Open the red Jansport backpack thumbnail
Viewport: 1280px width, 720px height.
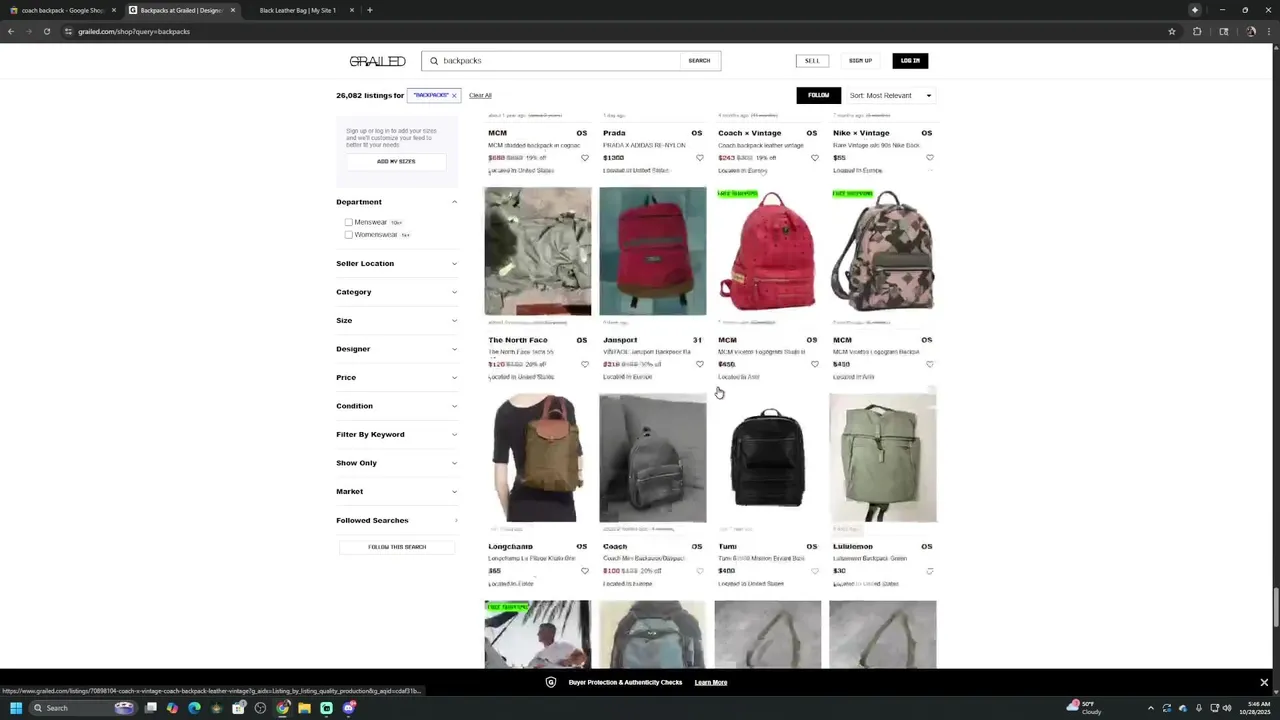pyautogui.click(x=653, y=251)
